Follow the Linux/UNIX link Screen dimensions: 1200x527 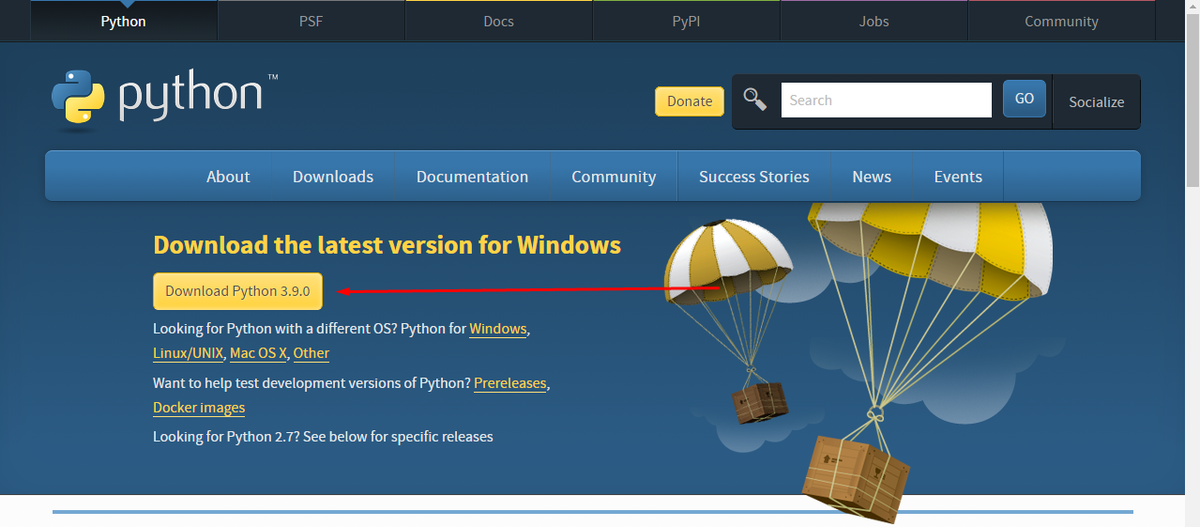(x=189, y=353)
